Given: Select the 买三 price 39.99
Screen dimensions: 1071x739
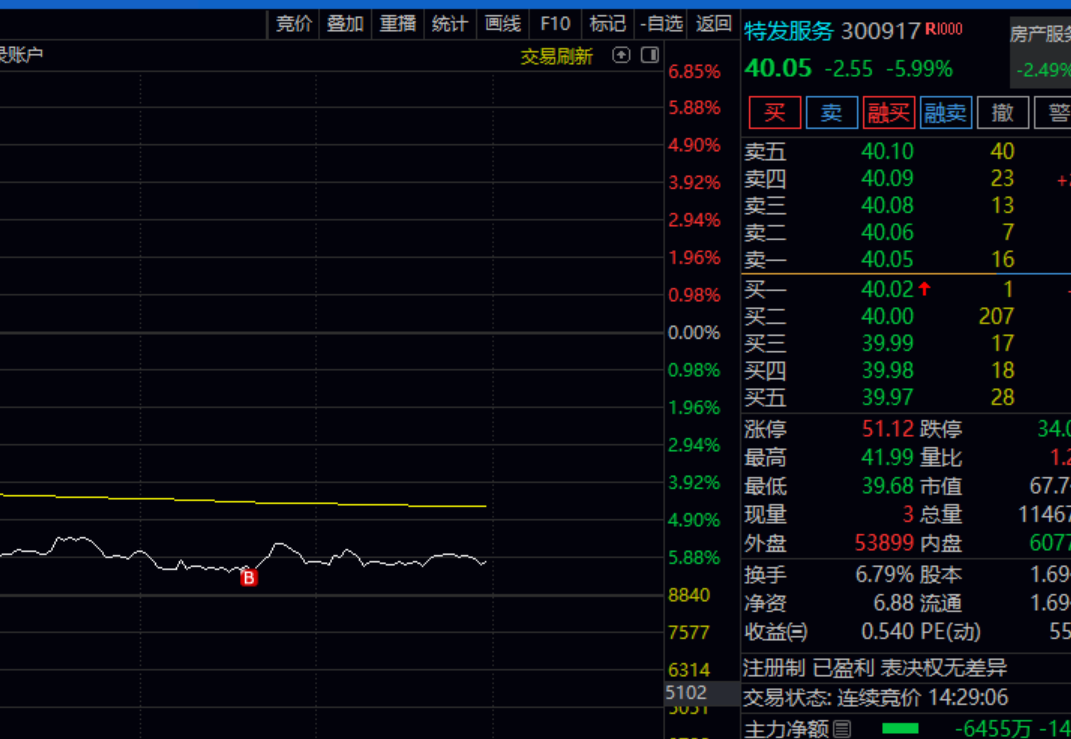Looking at the screenshot, I should point(887,343).
